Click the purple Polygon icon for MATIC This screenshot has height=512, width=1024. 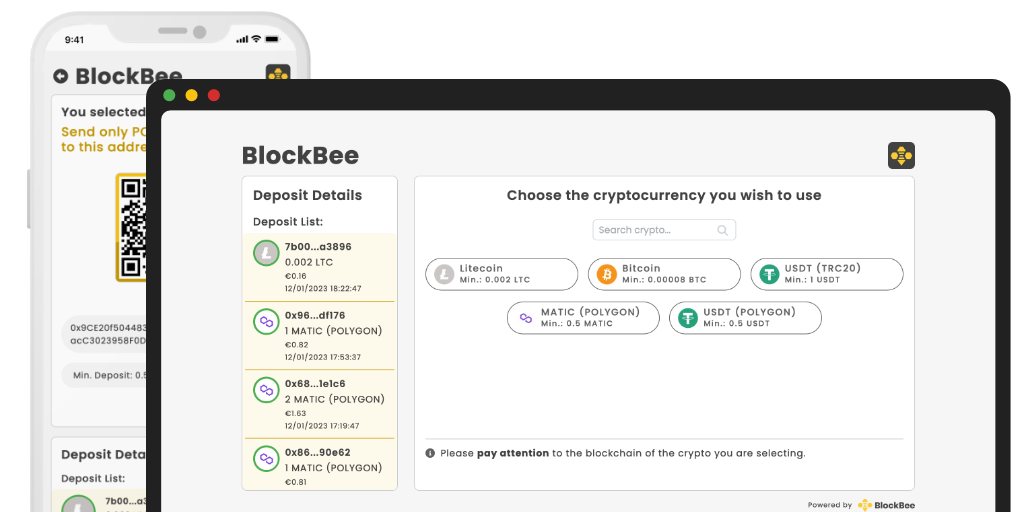pos(524,318)
